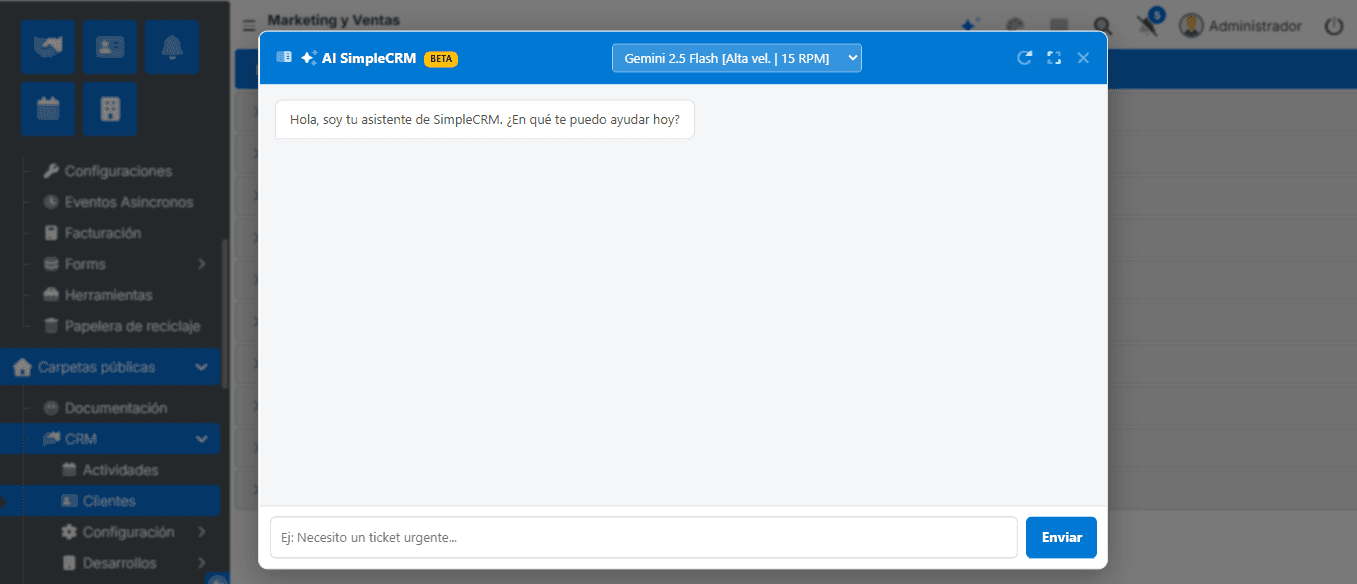This screenshot has width=1357, height=584.
Task: Open Facturación in the sidebar
Action: coord(103,233)
